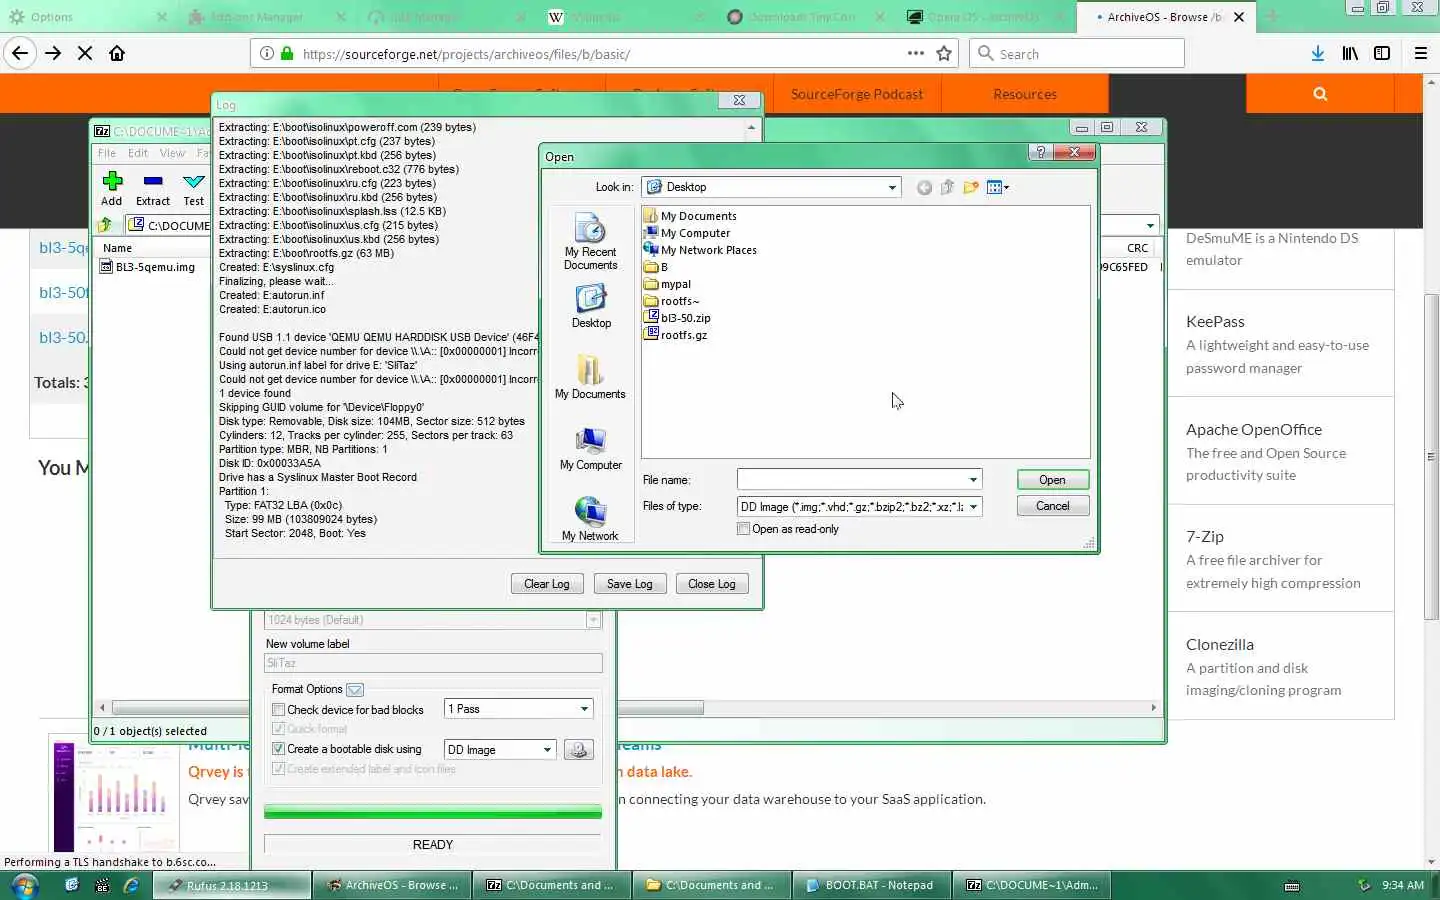
Task: Go back to the last folder visited
Action: pyautogui.click(x=924, y=187)
